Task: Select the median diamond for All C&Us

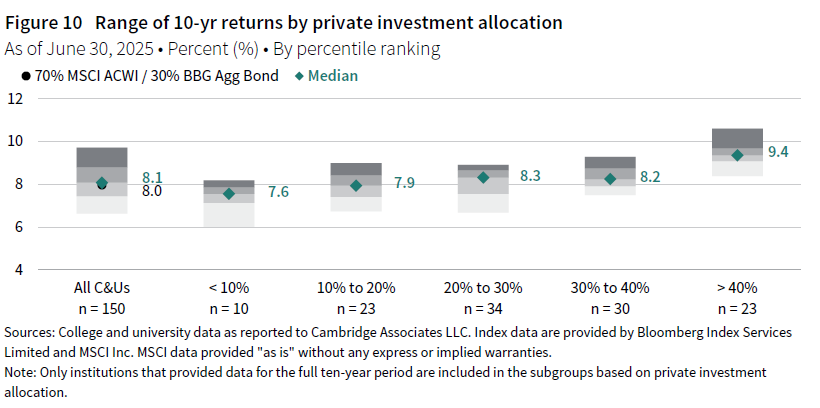Action: coord(102,183)
